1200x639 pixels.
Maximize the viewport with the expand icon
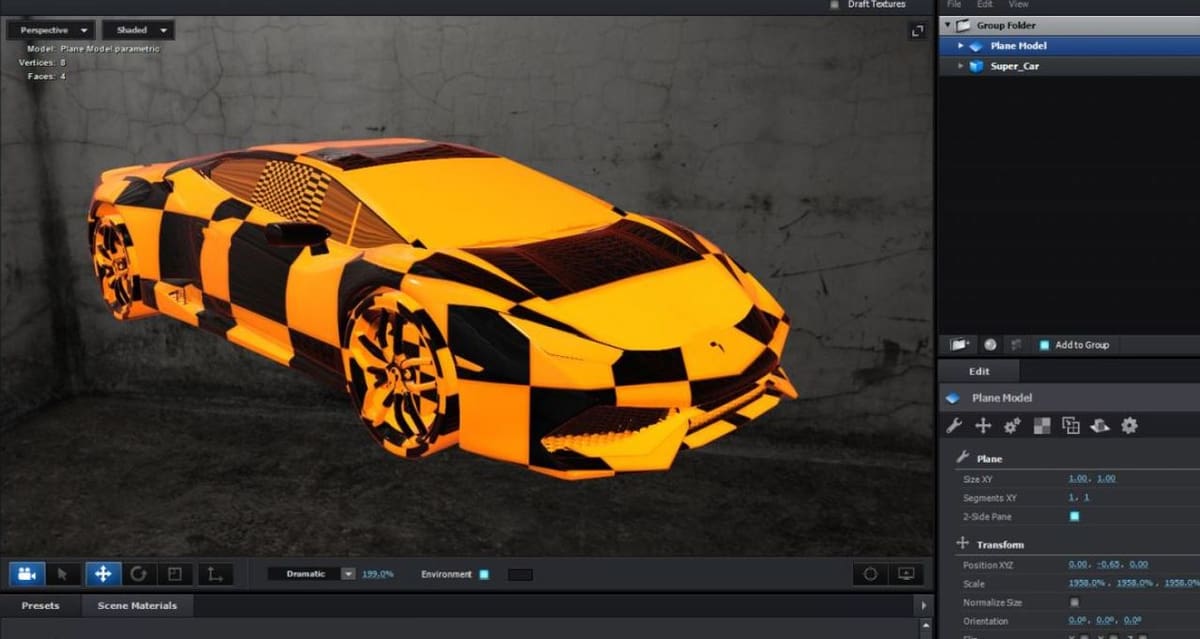(x=917, y=32)
